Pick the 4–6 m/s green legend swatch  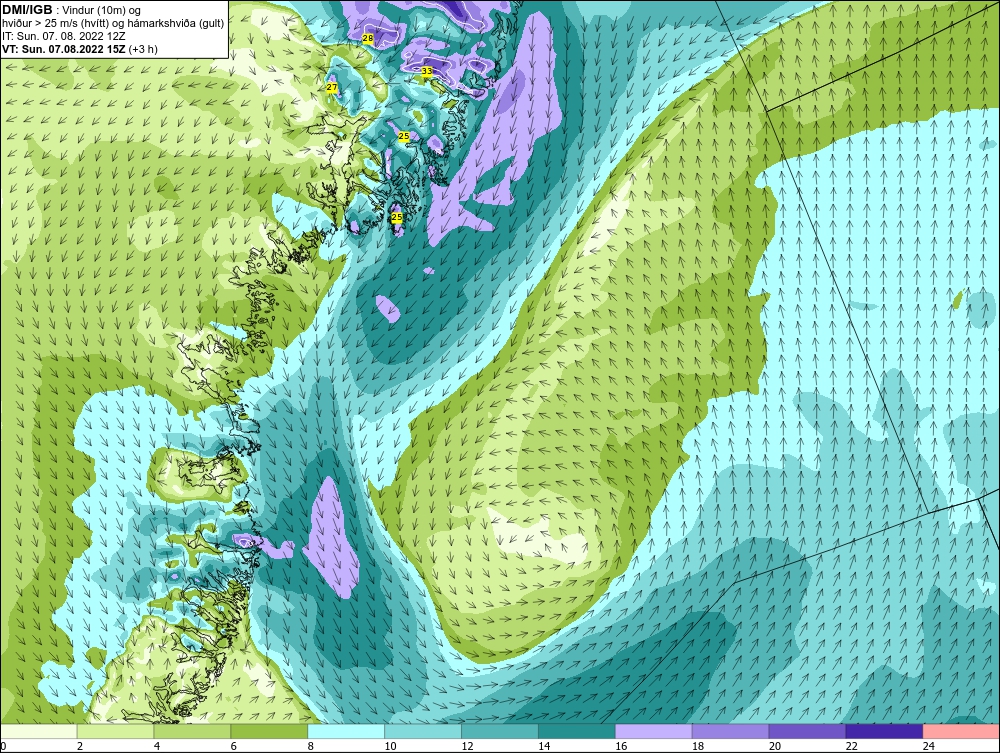click(192, 731)
